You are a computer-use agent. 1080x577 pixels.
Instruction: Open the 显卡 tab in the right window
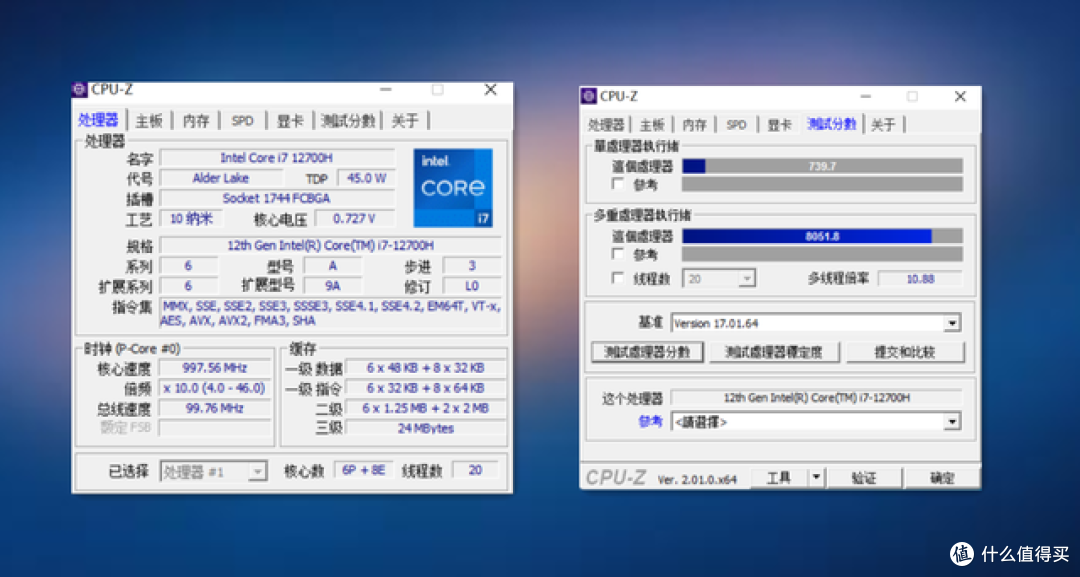[x=779, y=125]
